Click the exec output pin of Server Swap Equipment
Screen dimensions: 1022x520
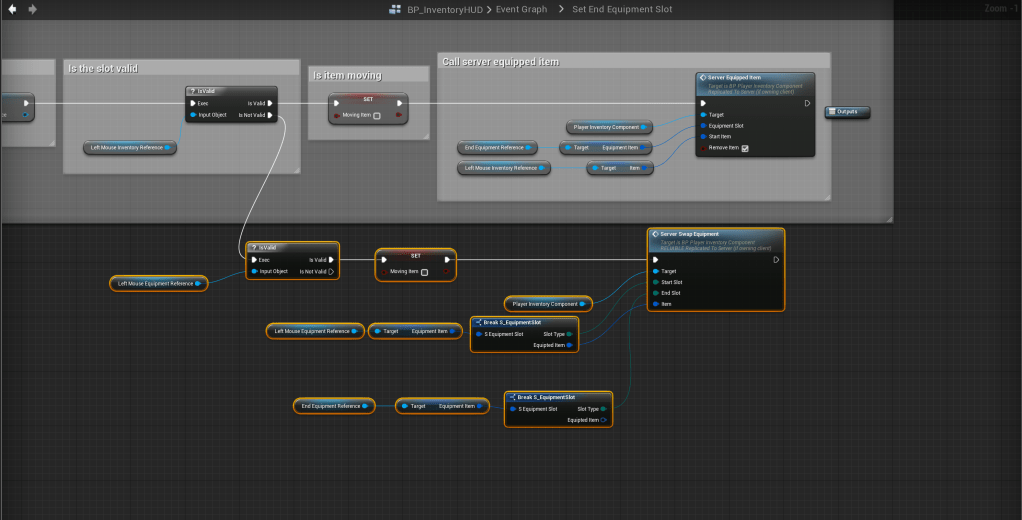point(776,259)
